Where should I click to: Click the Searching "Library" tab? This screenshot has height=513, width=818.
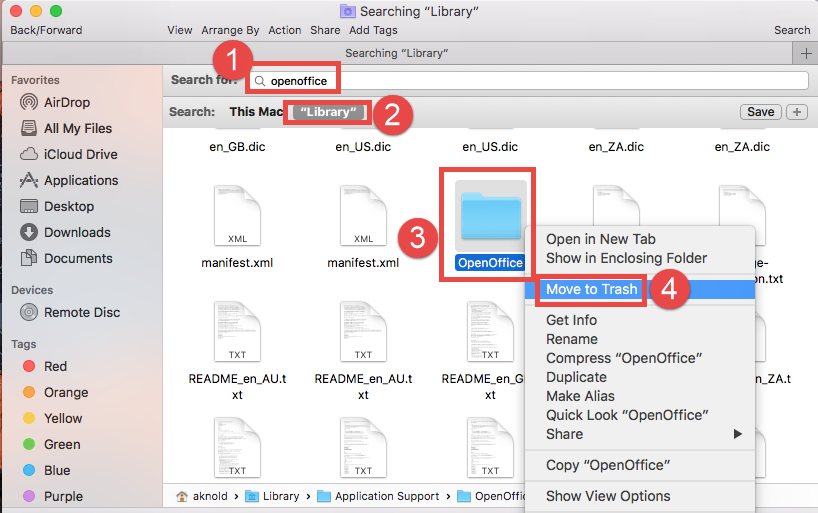(396, 53)
